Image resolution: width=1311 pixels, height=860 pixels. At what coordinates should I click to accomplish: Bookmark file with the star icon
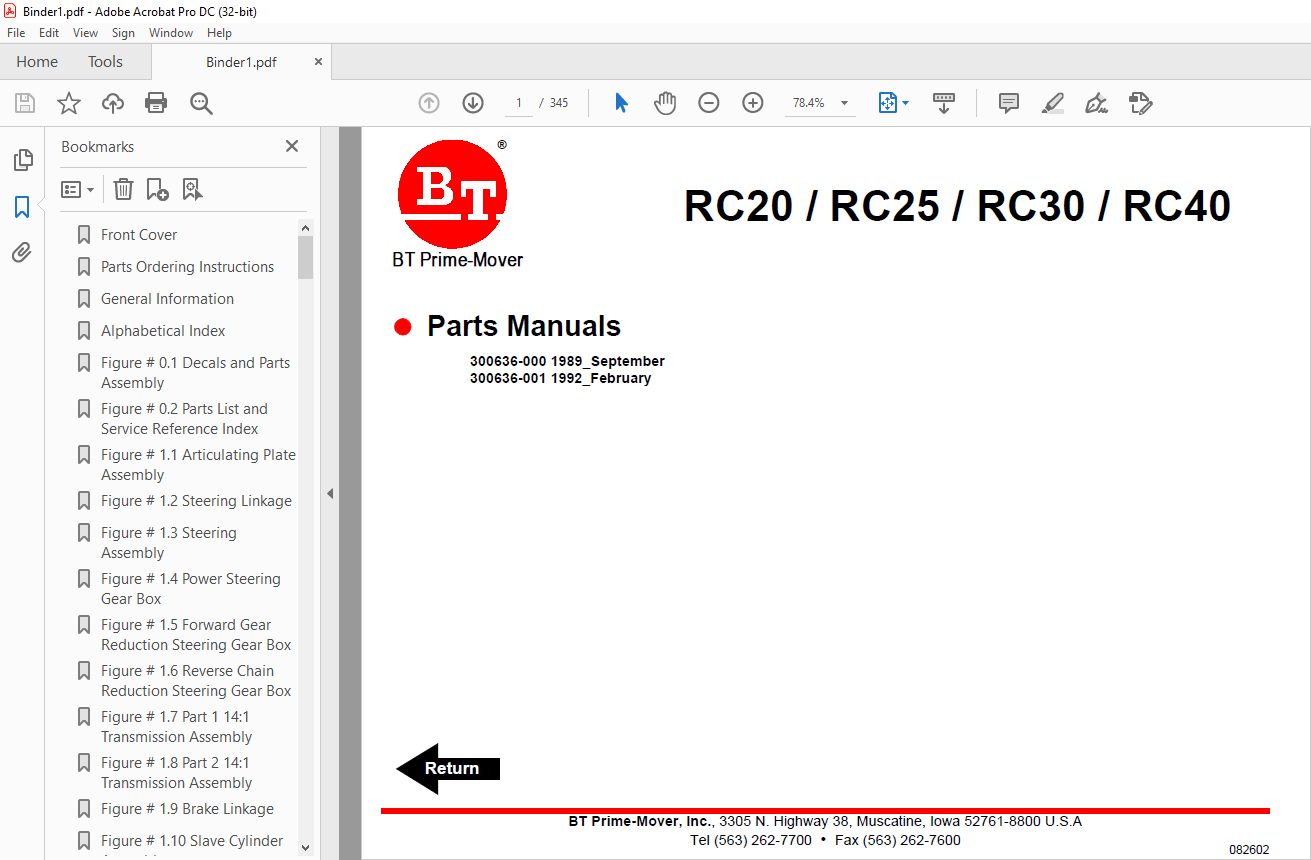tap(68, 103)
